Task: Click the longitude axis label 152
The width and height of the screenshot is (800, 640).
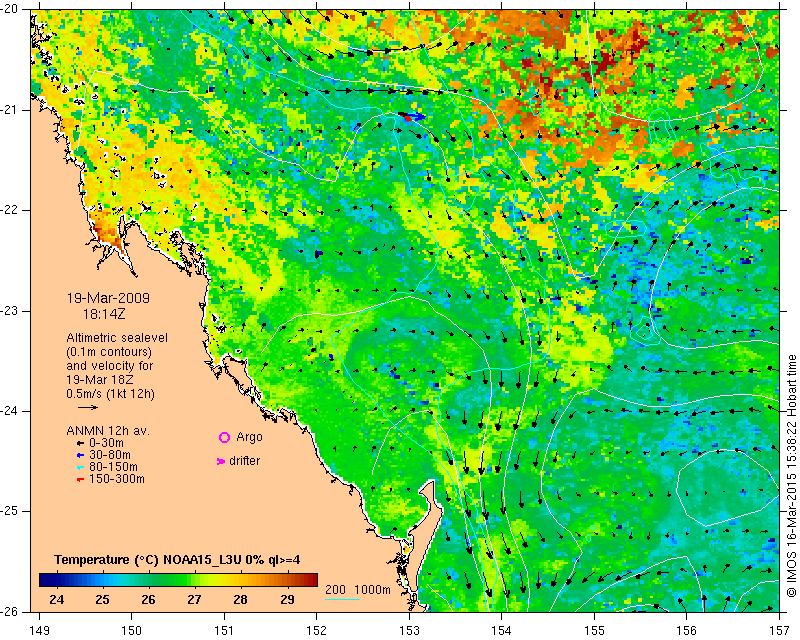Action: [316, 631]
